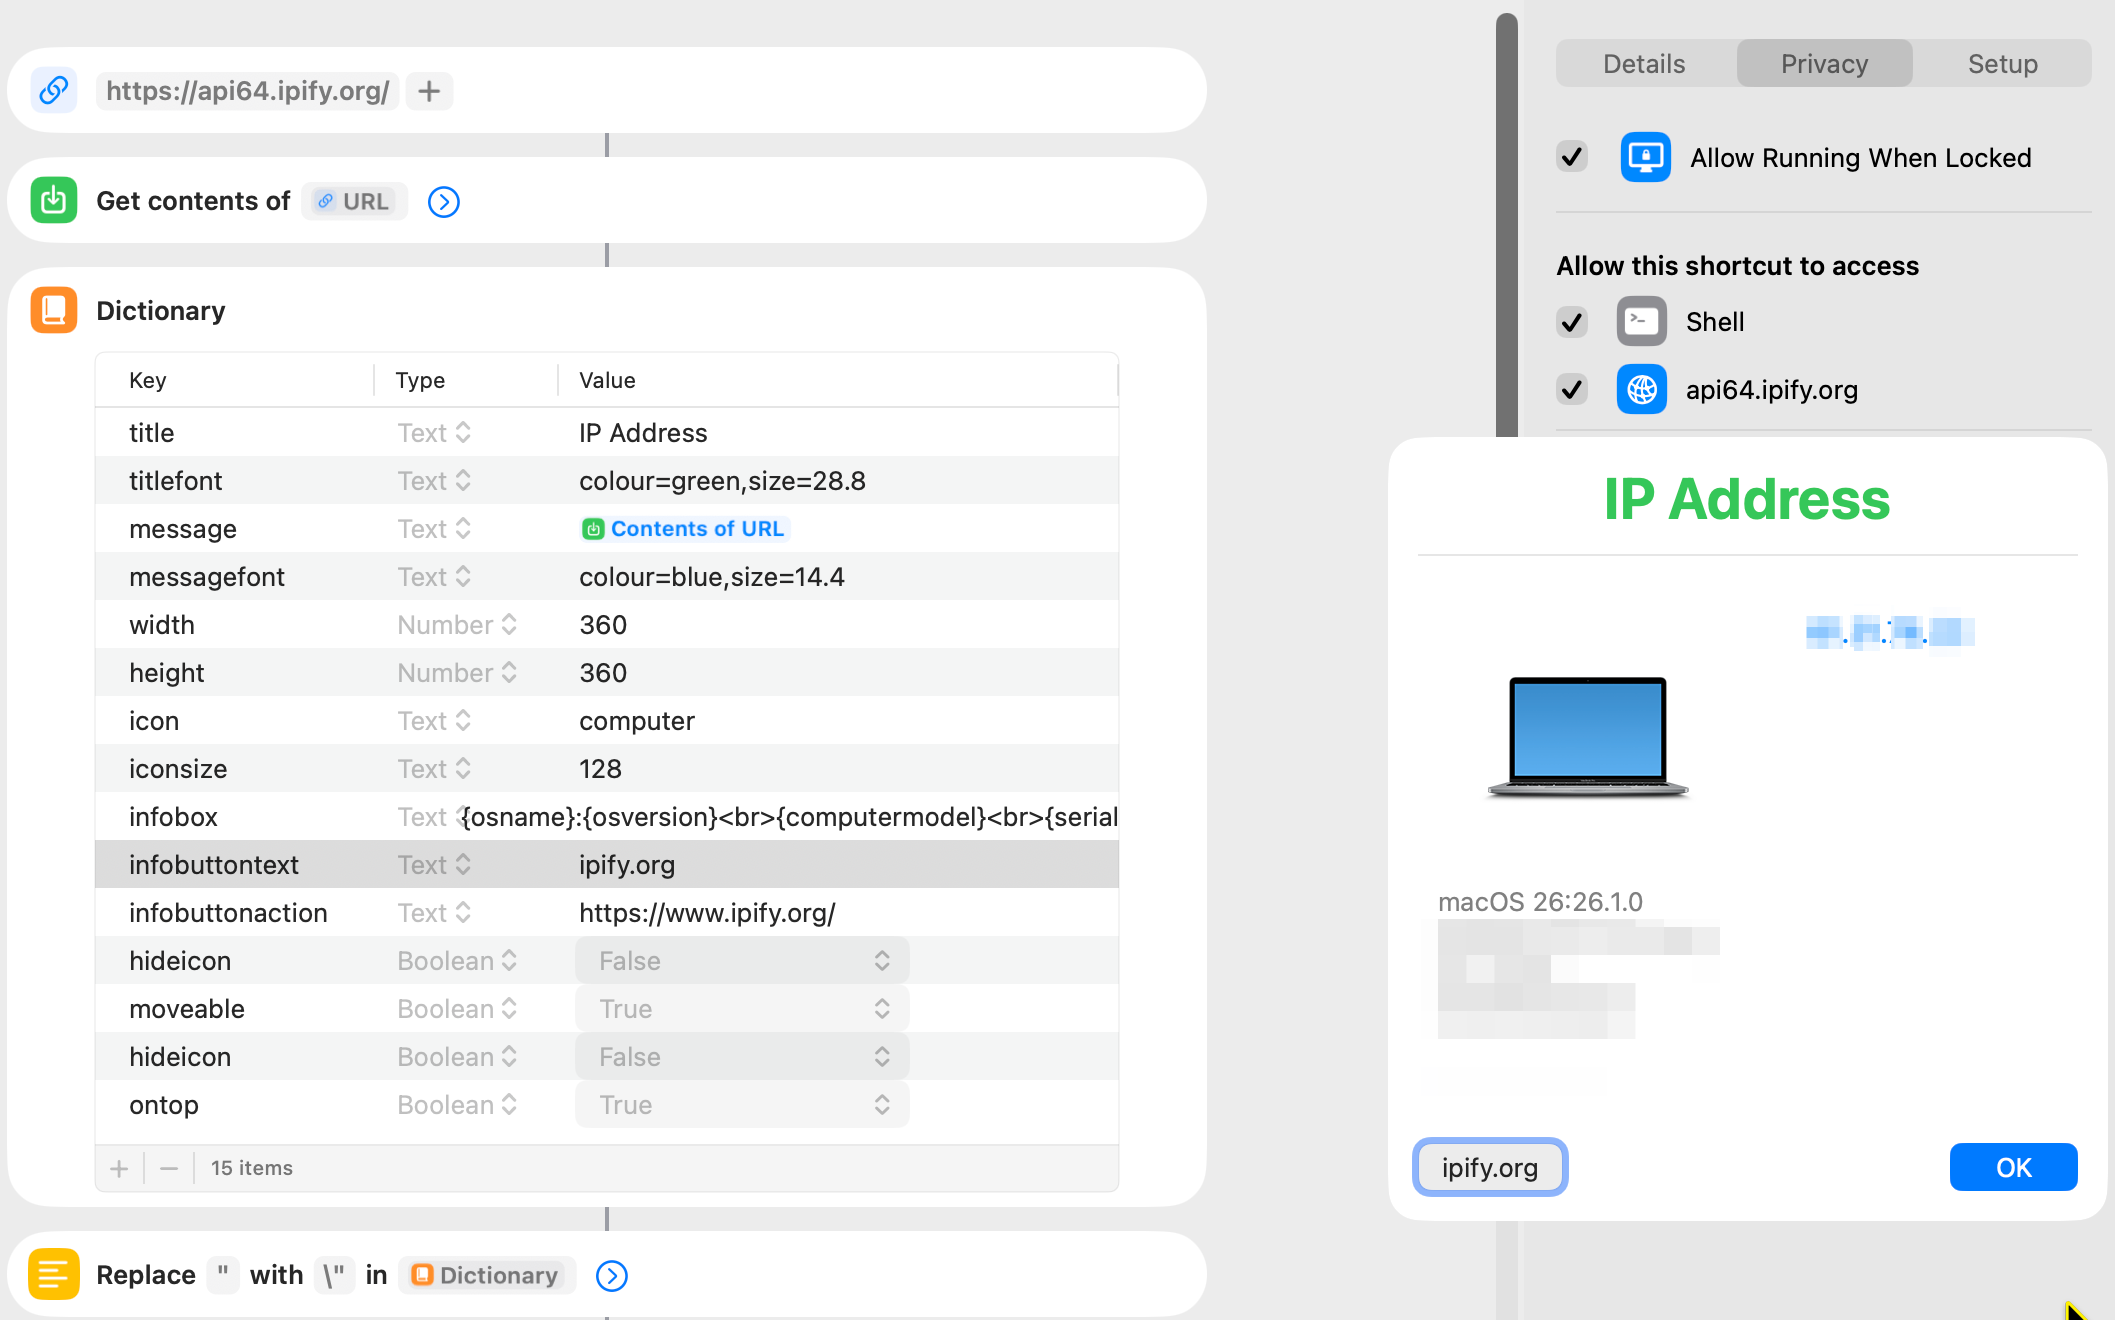This screenshot has height=1320, width=2115.
Task: Uncheck Allow Running When Locked checkbox
Action: [x=1572, y=157]
